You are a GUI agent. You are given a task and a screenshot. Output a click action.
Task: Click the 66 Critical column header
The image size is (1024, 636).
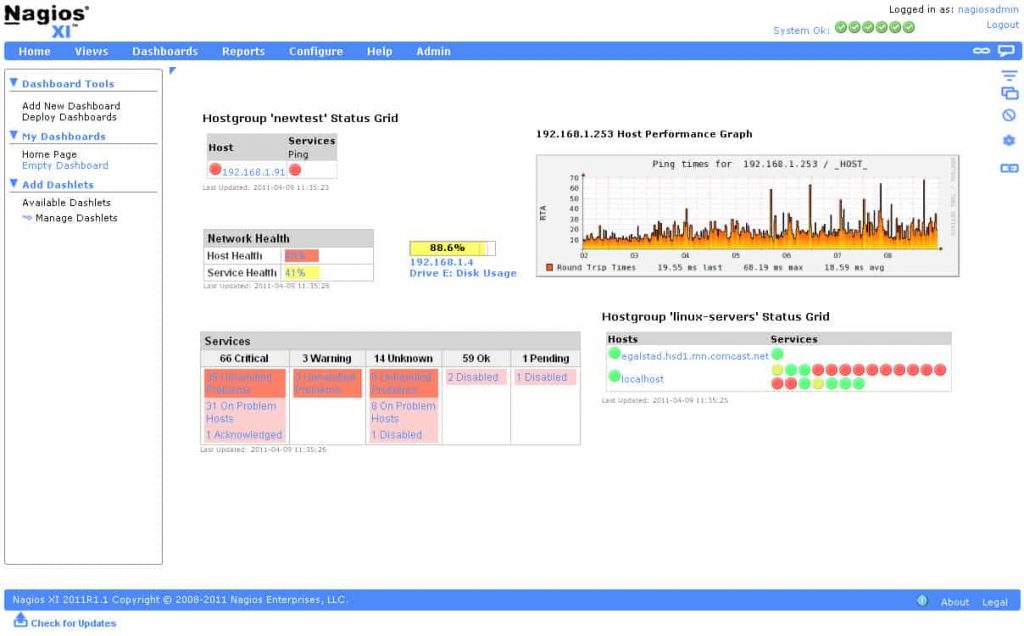(x=244, y=358)
